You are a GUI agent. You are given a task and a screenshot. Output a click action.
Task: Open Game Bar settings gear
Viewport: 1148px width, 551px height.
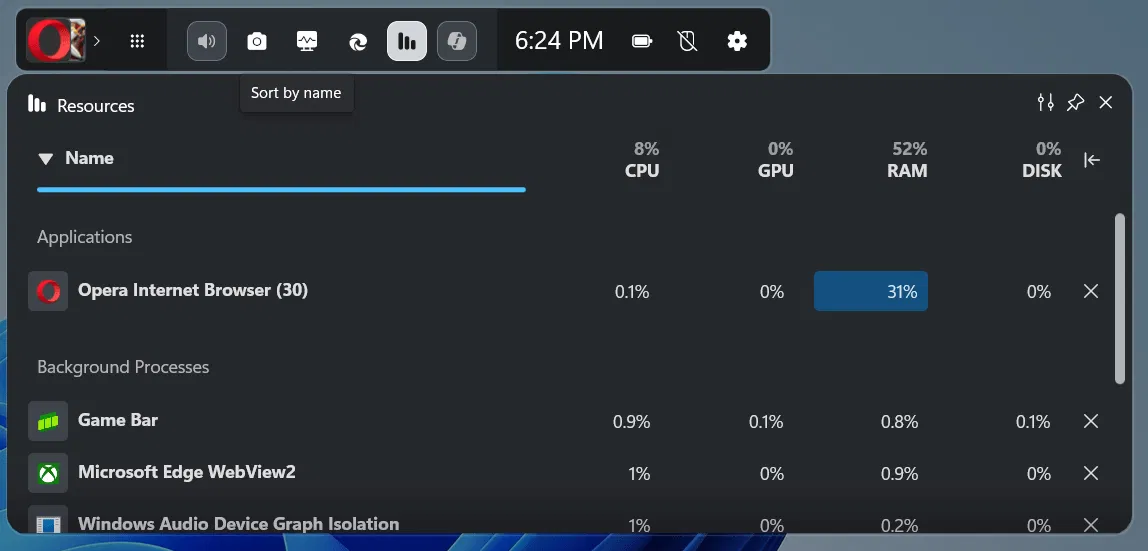737,41
